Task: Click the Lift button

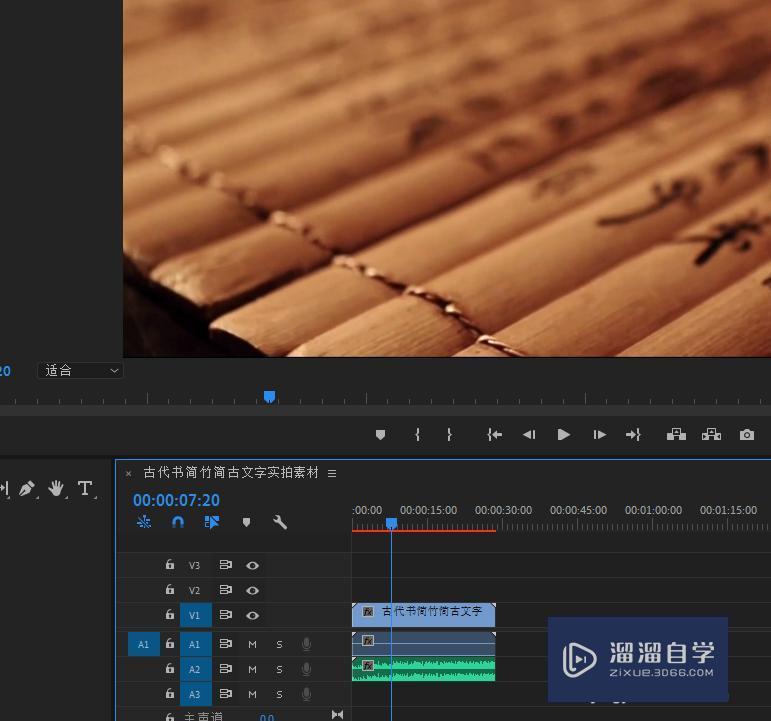Action: [x=676, y=435]
